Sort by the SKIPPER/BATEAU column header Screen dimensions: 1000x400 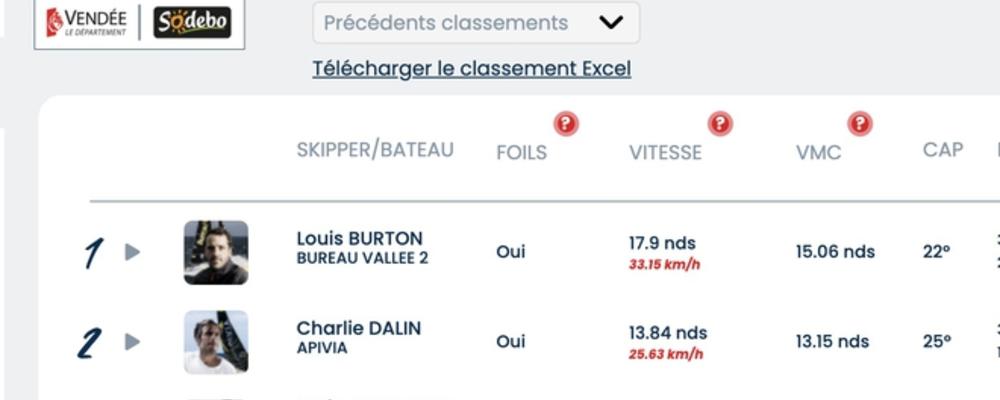click(375, 150)
